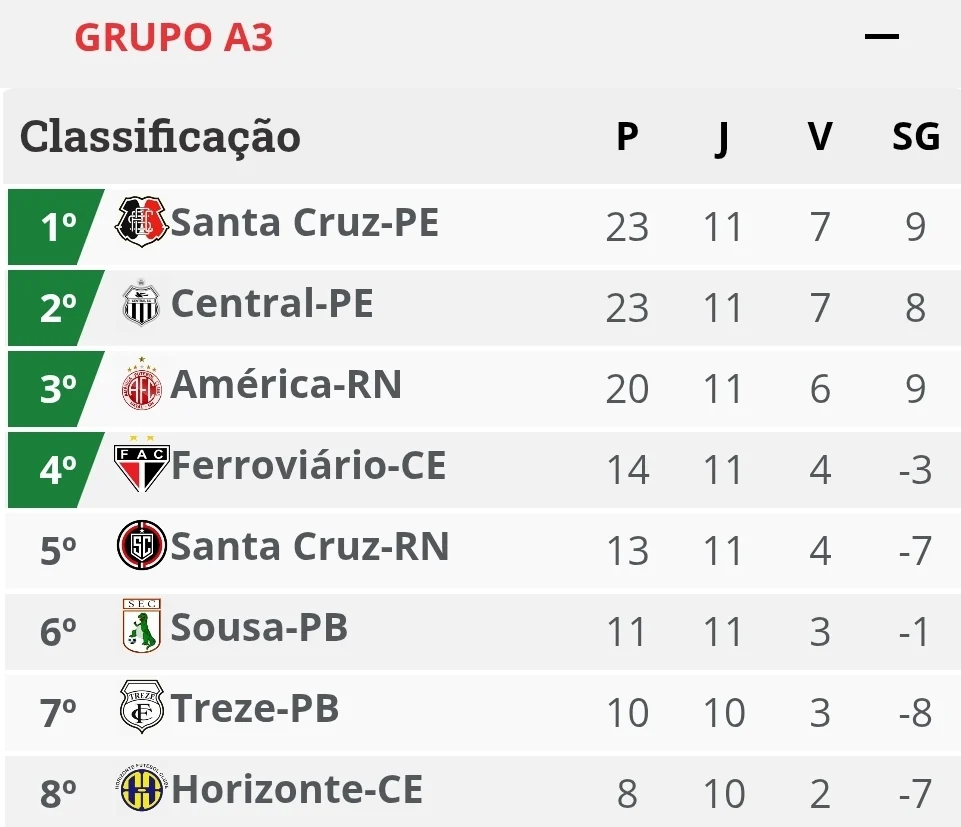Click the Ferroviário-CE FAC shield
This screenshot has height=827, width=961.
pos(142,464)
